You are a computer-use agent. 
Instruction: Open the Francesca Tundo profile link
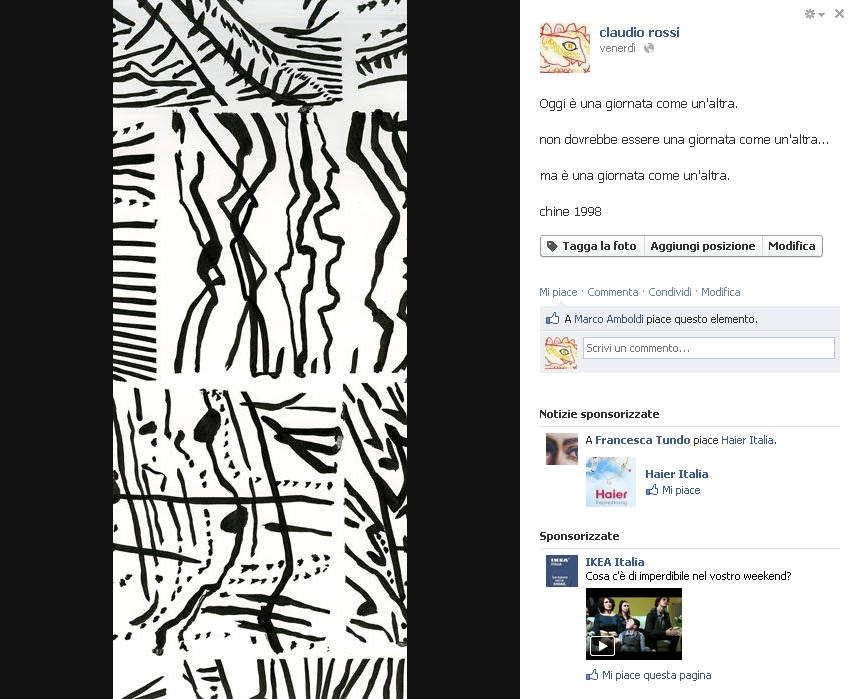tap(642, 440)
